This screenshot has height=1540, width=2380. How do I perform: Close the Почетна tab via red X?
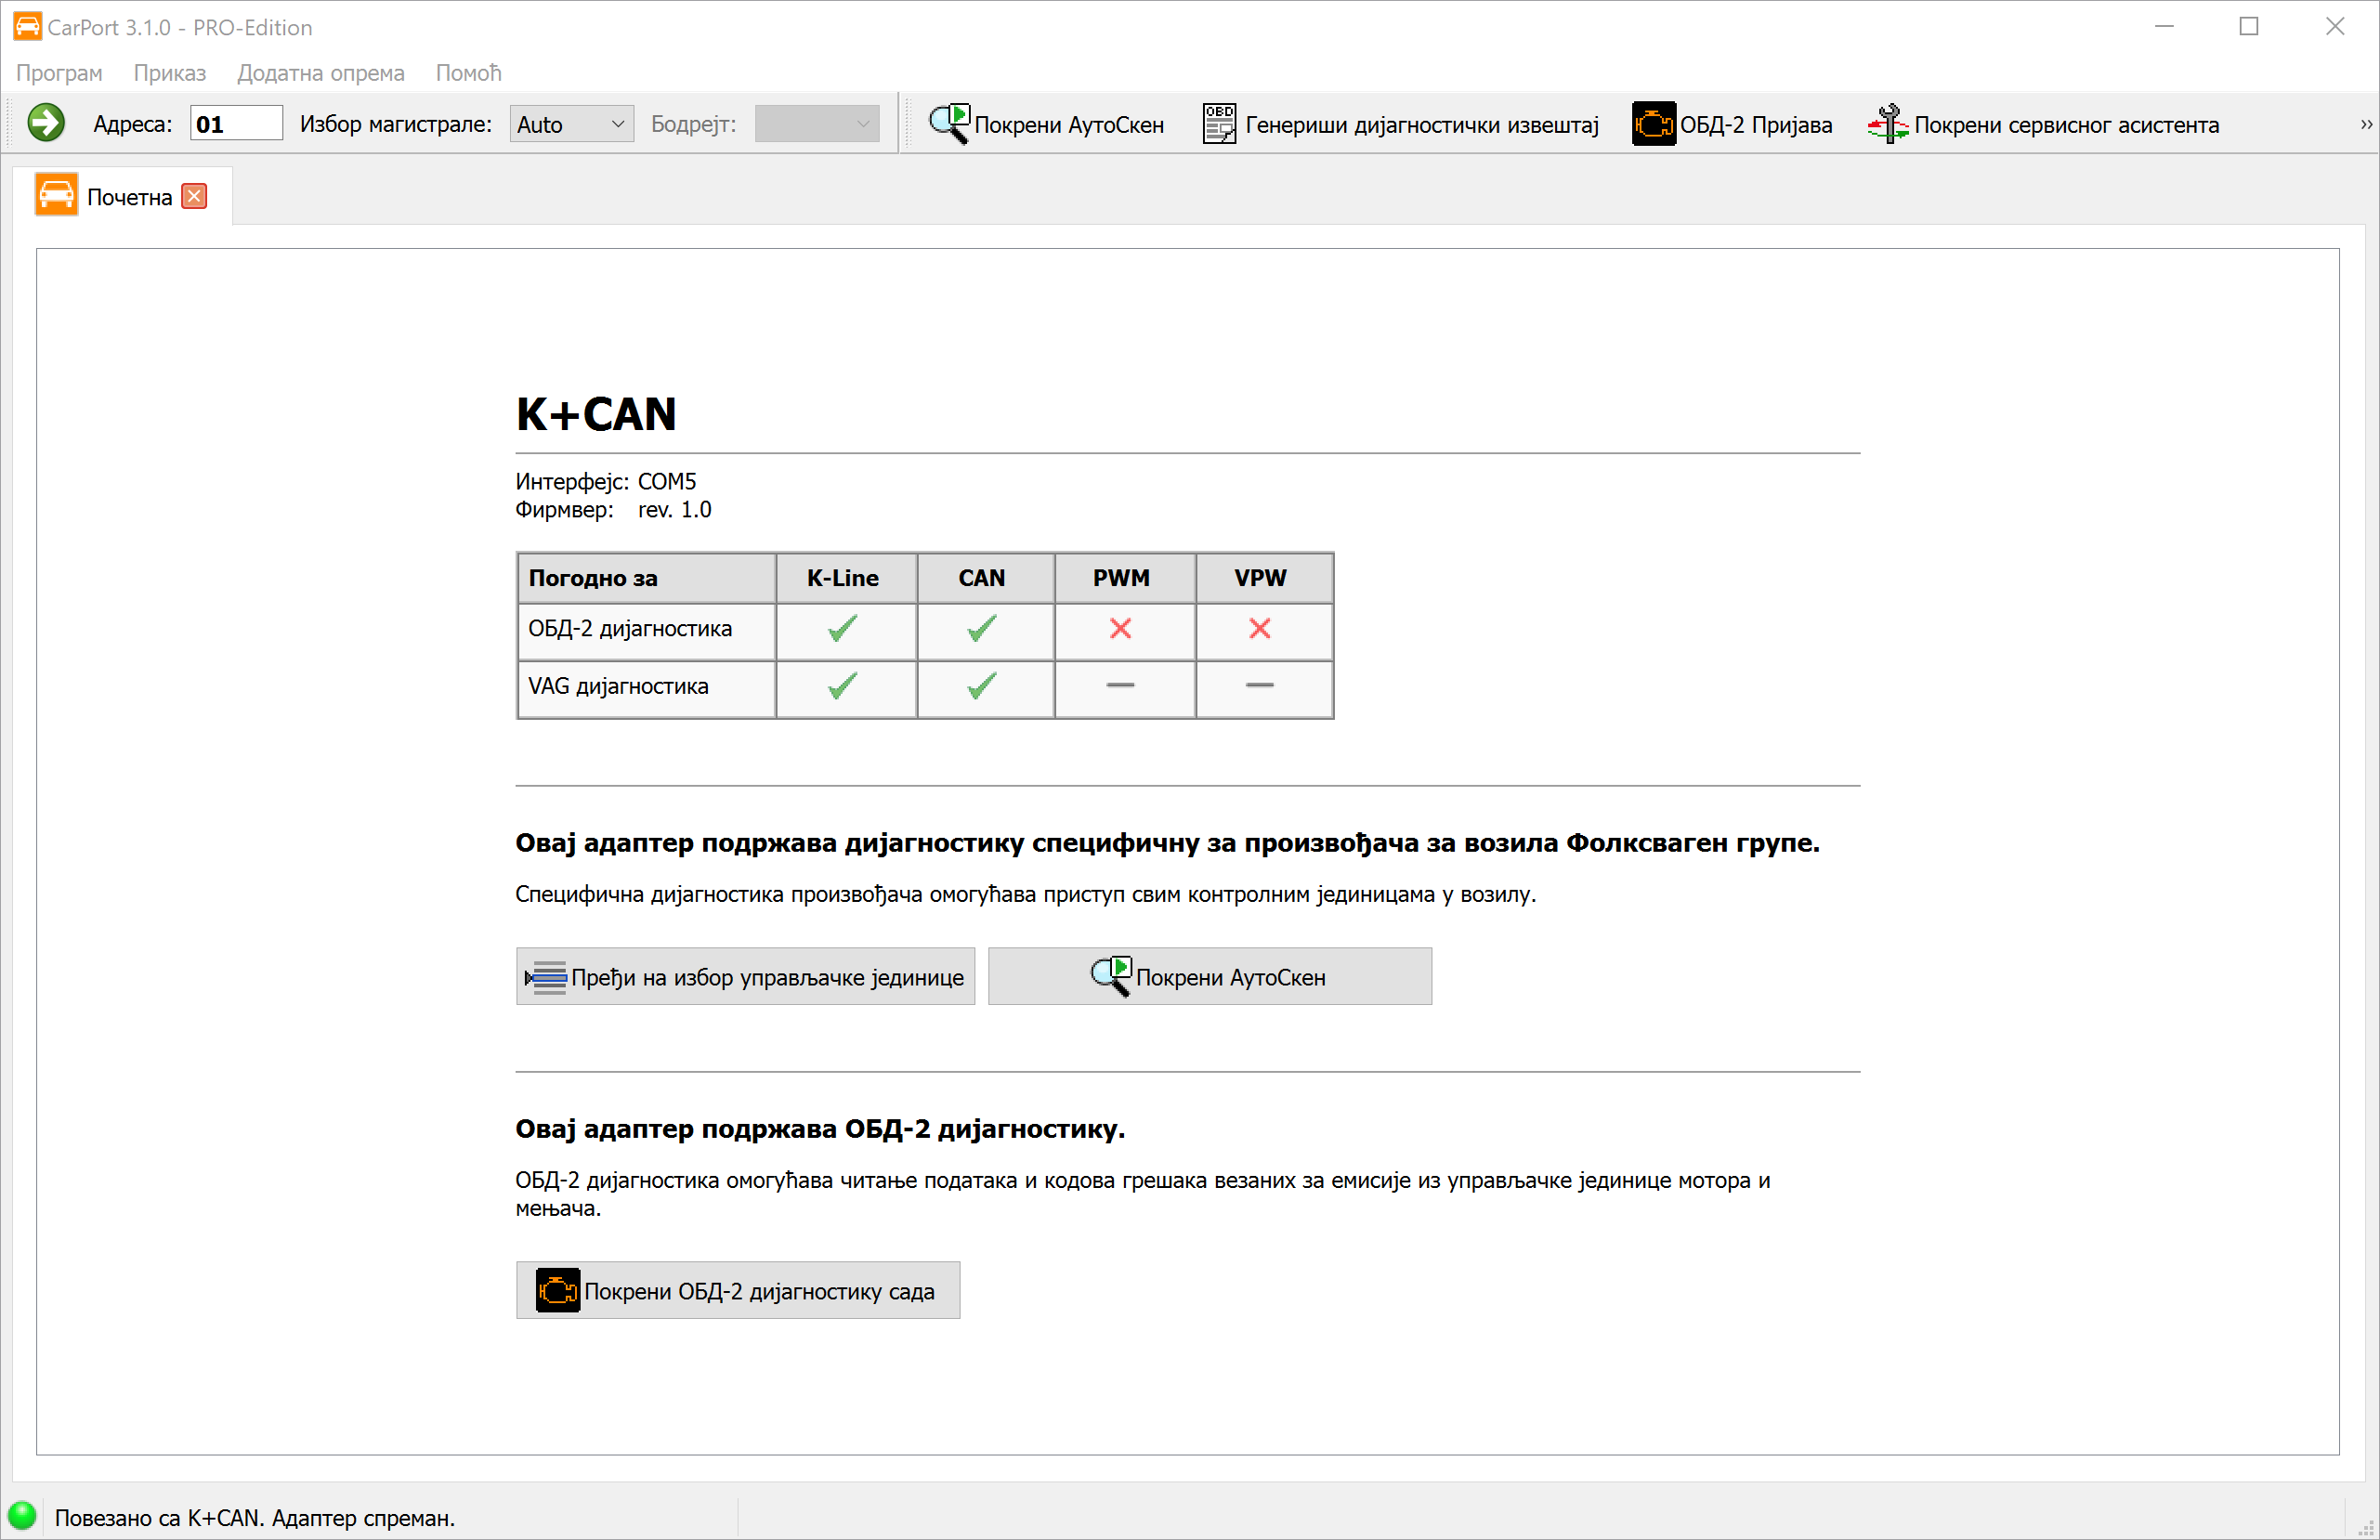pos(195,196)
